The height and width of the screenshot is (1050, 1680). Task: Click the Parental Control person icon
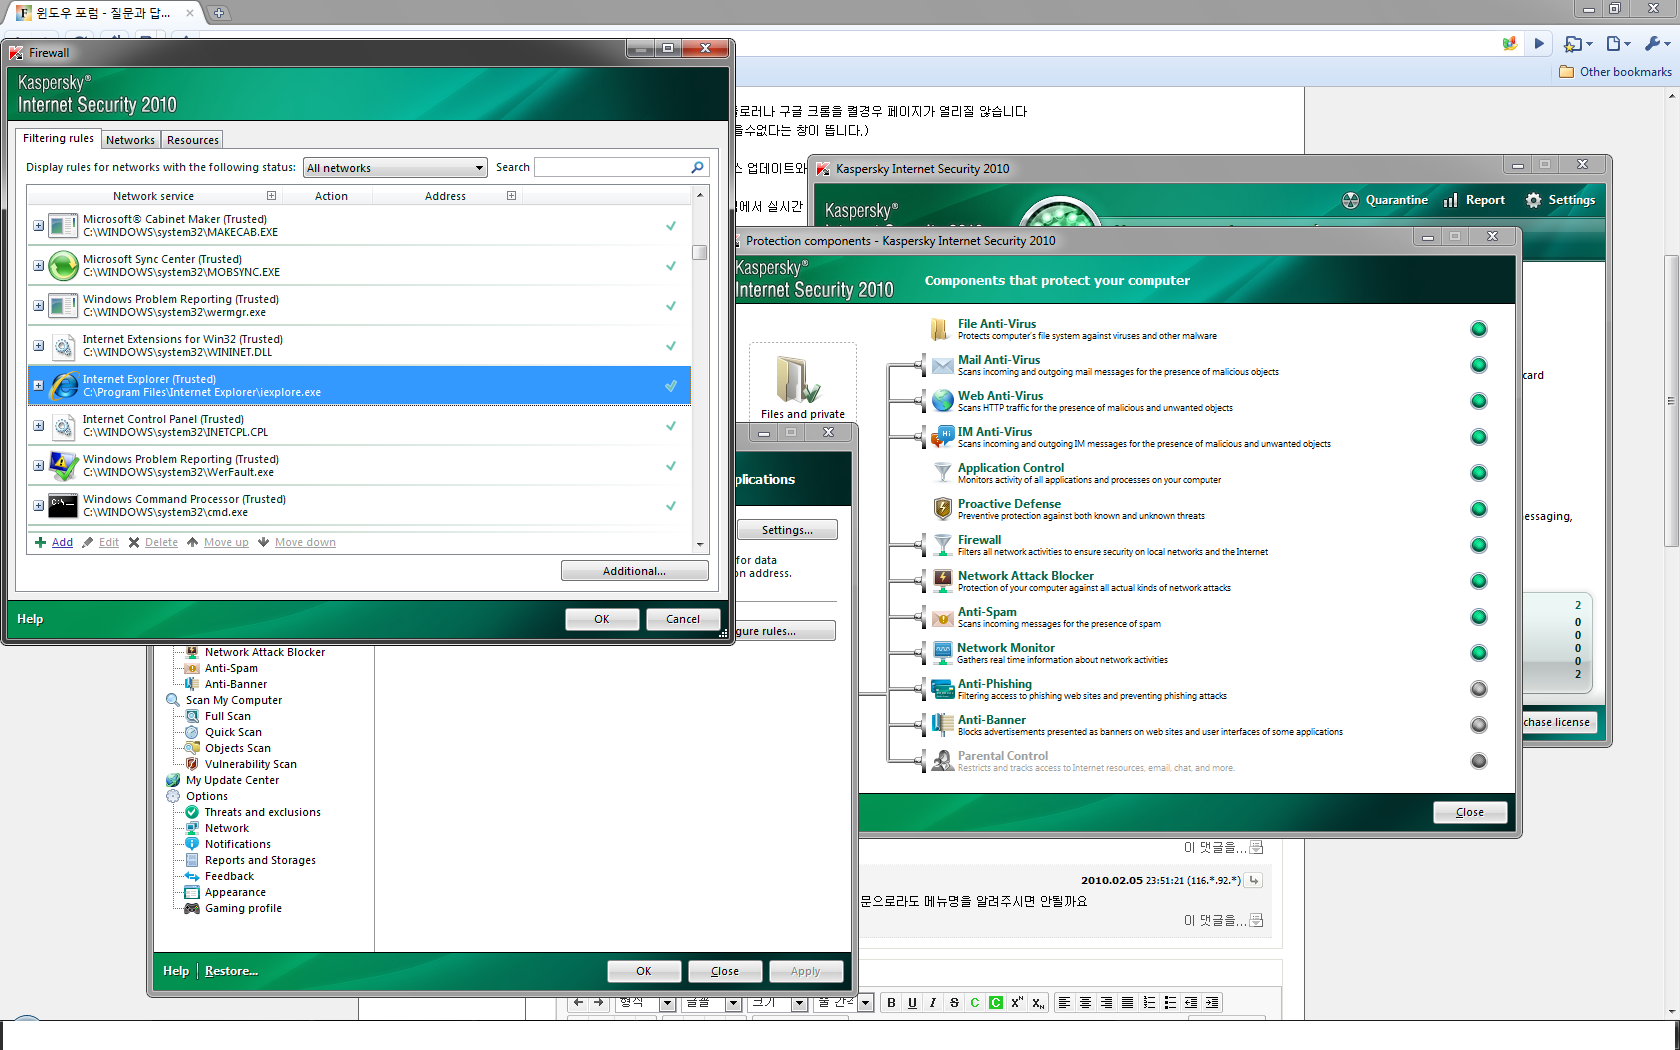click(x=942, y=761)
